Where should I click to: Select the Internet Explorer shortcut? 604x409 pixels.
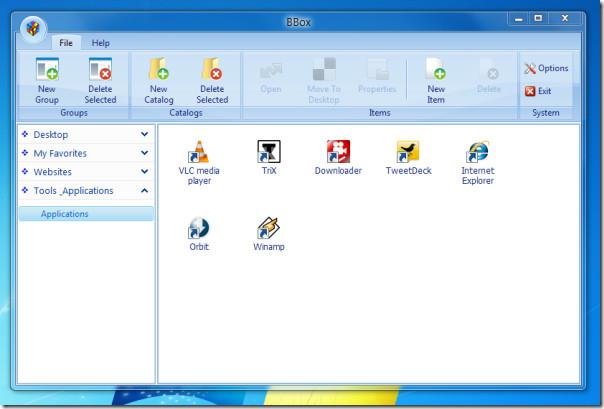coord(477,152)
